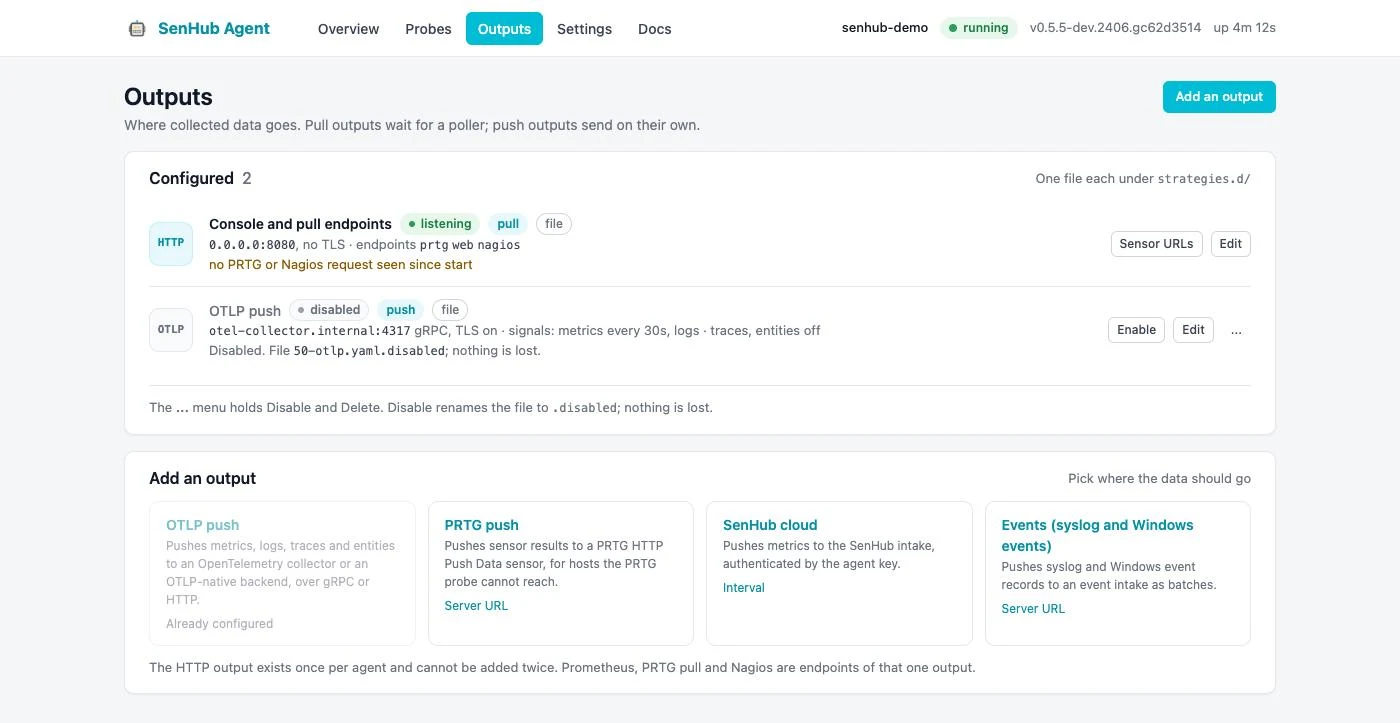This screenshot has width=1400, height=723.
Task: Go to the Settings tab
Action: (x=584, y=29)
